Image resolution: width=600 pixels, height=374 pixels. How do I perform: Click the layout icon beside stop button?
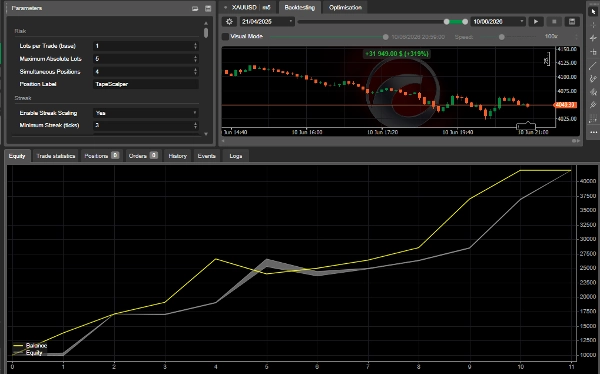[x=572, y=22]
